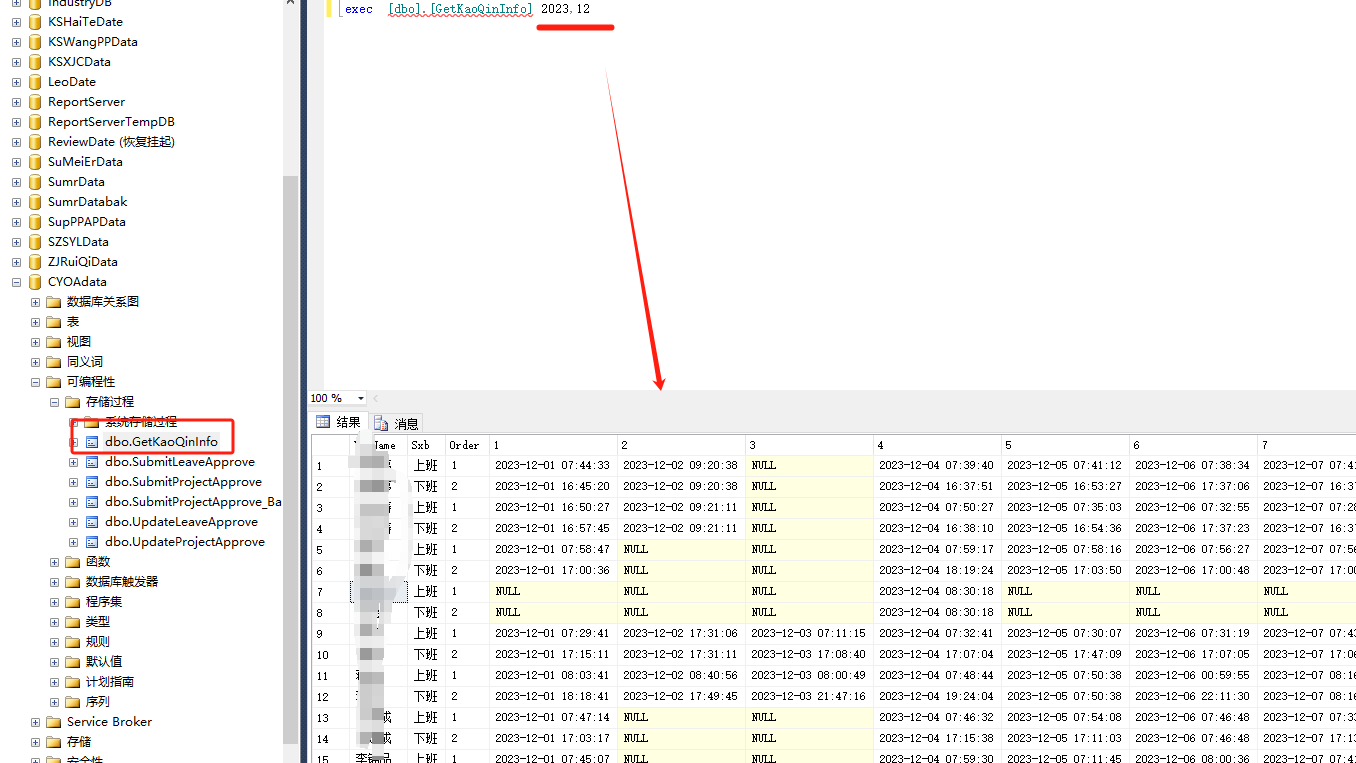Click cell 2023-12-04 18:19:24
Image resolution: width=1356 pixels, height=763 pixels.
(x=937, y=570)
